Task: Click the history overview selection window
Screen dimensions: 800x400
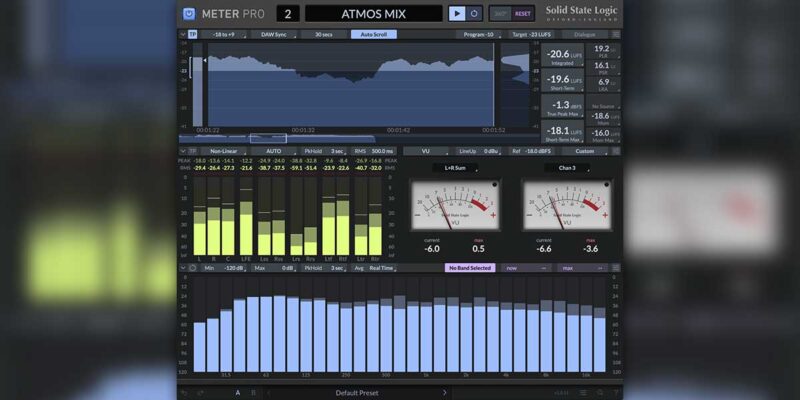Action: [x=268, y=138]
